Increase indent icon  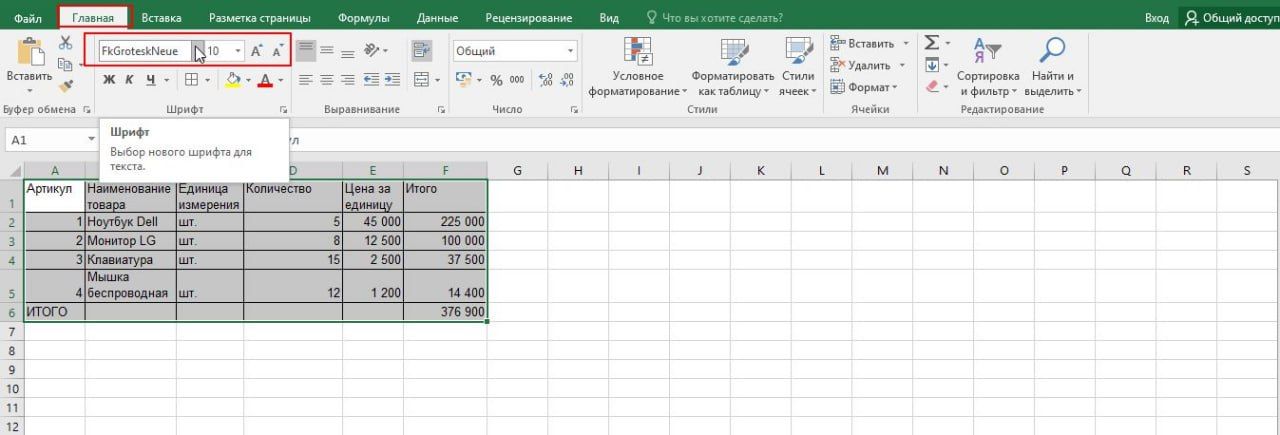(x=391, y=80)
